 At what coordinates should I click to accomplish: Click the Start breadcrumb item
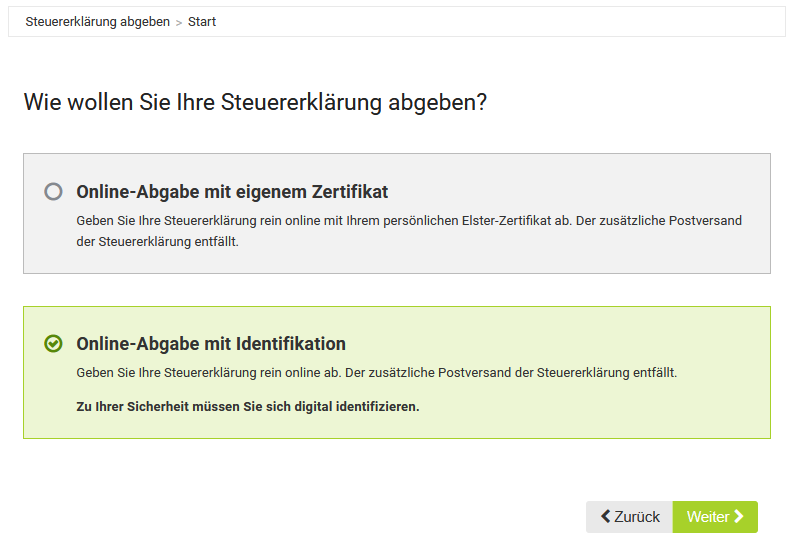[x=202, y=22]
